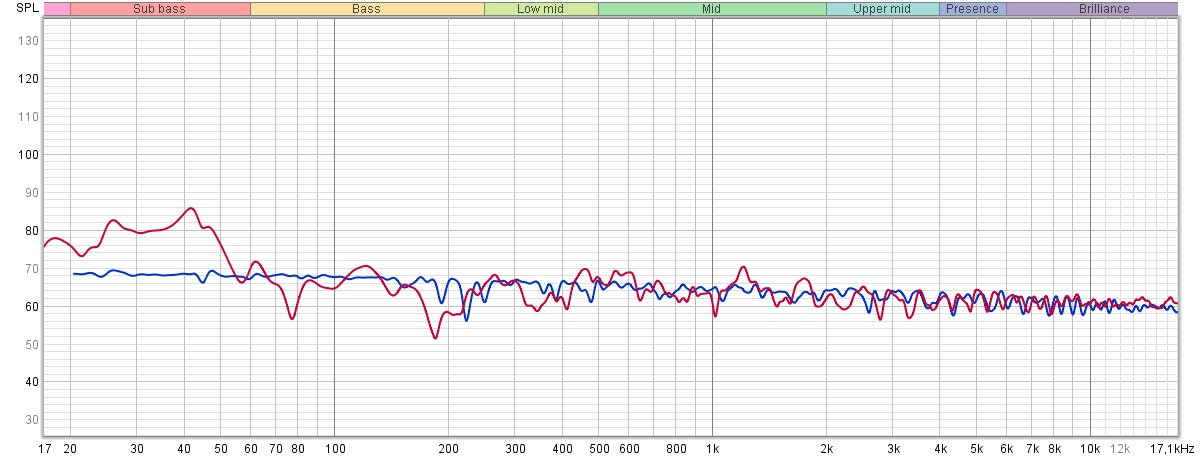Click the 100 value on SPL axis
The width and height of the screenshot is (1200, 461).
click(x=28, y=155)
